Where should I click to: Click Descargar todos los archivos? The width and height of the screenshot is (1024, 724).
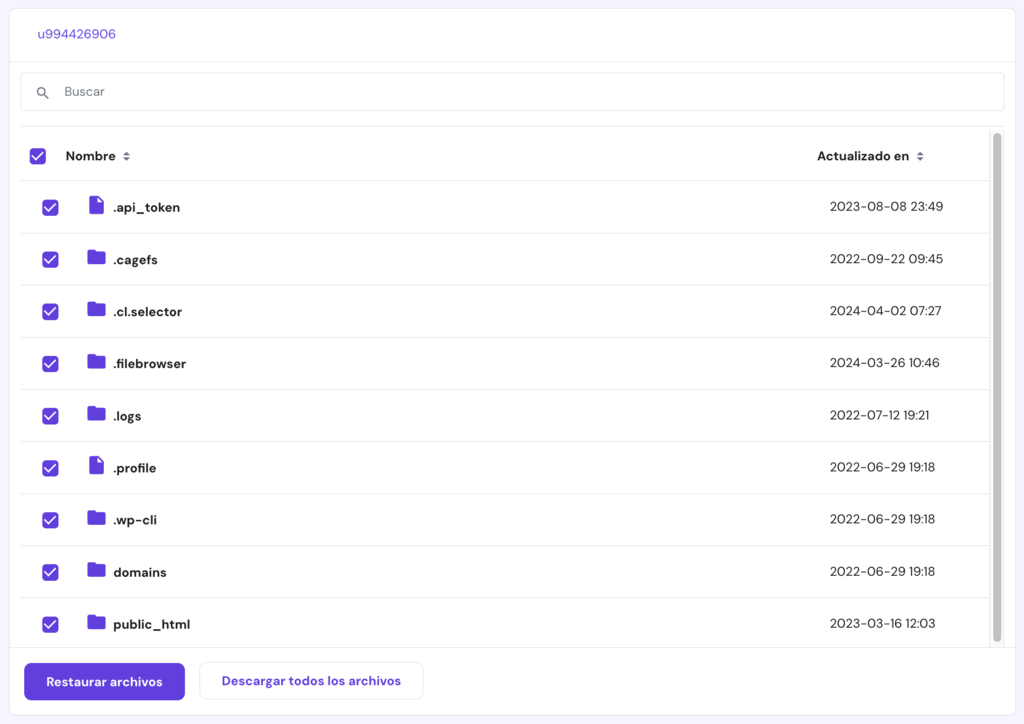tap(311, 681)
